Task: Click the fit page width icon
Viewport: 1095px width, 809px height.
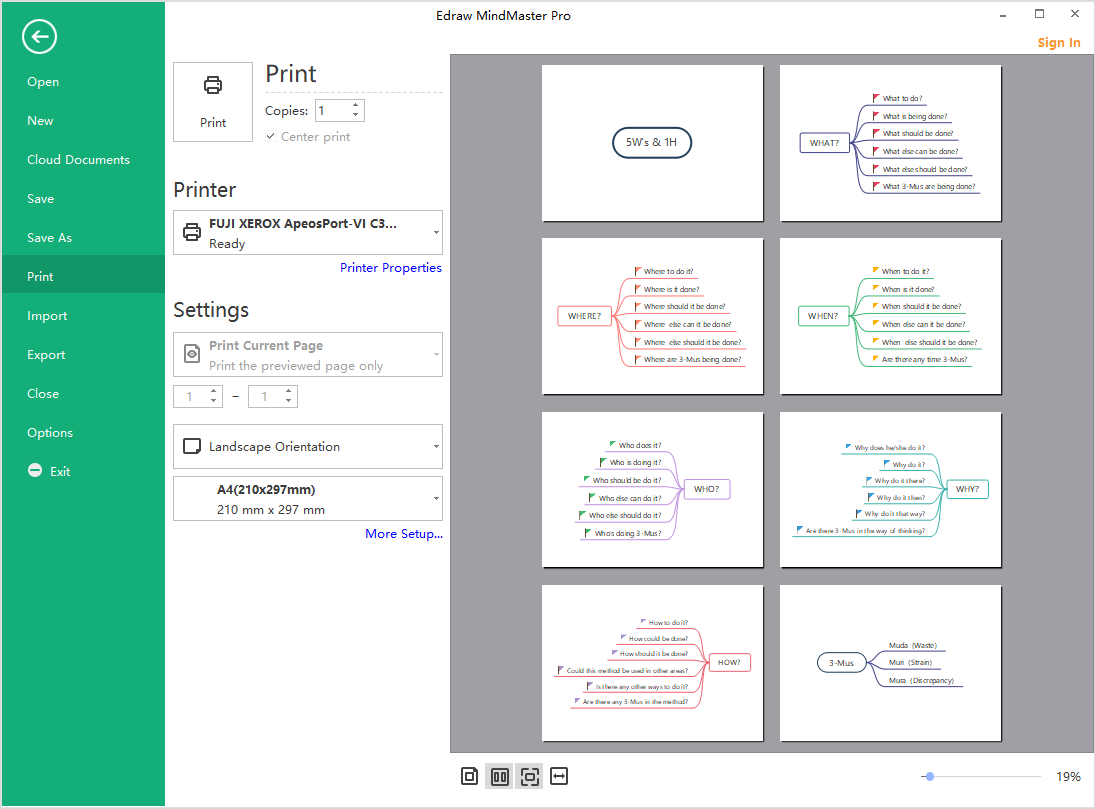Action: tap(559, 776)
